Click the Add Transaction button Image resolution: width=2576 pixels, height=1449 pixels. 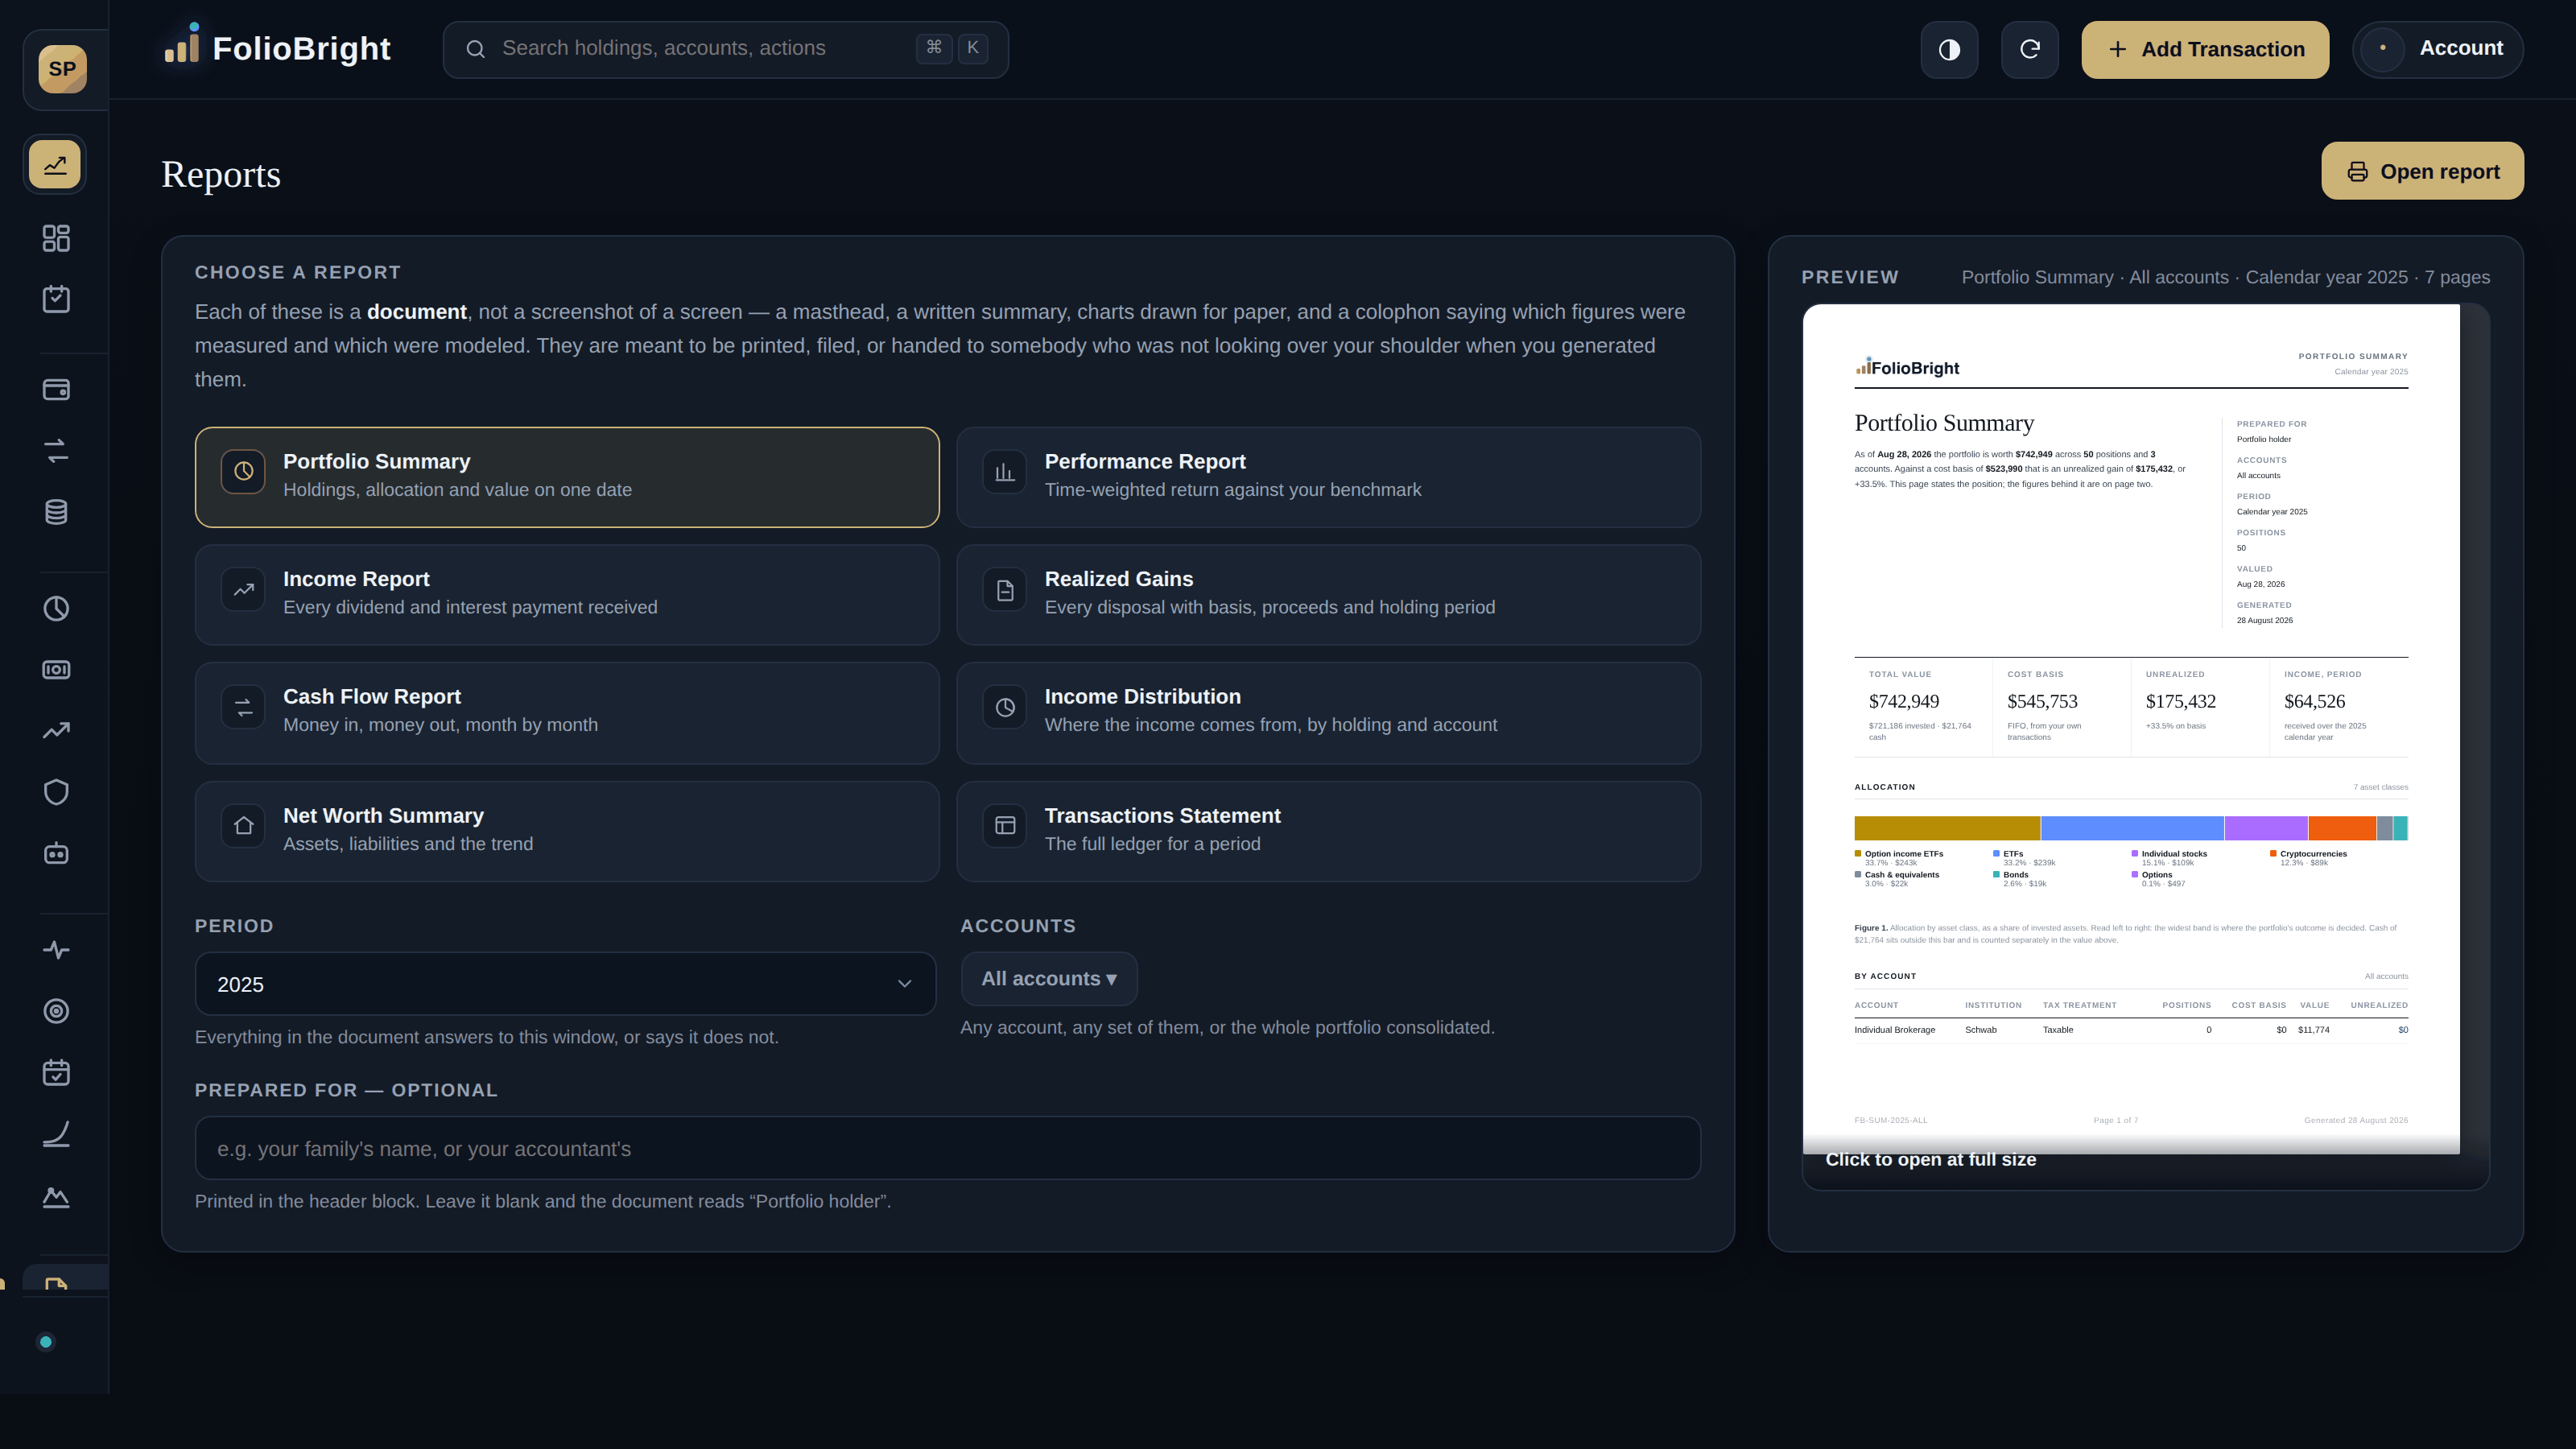pos(2205,49)
